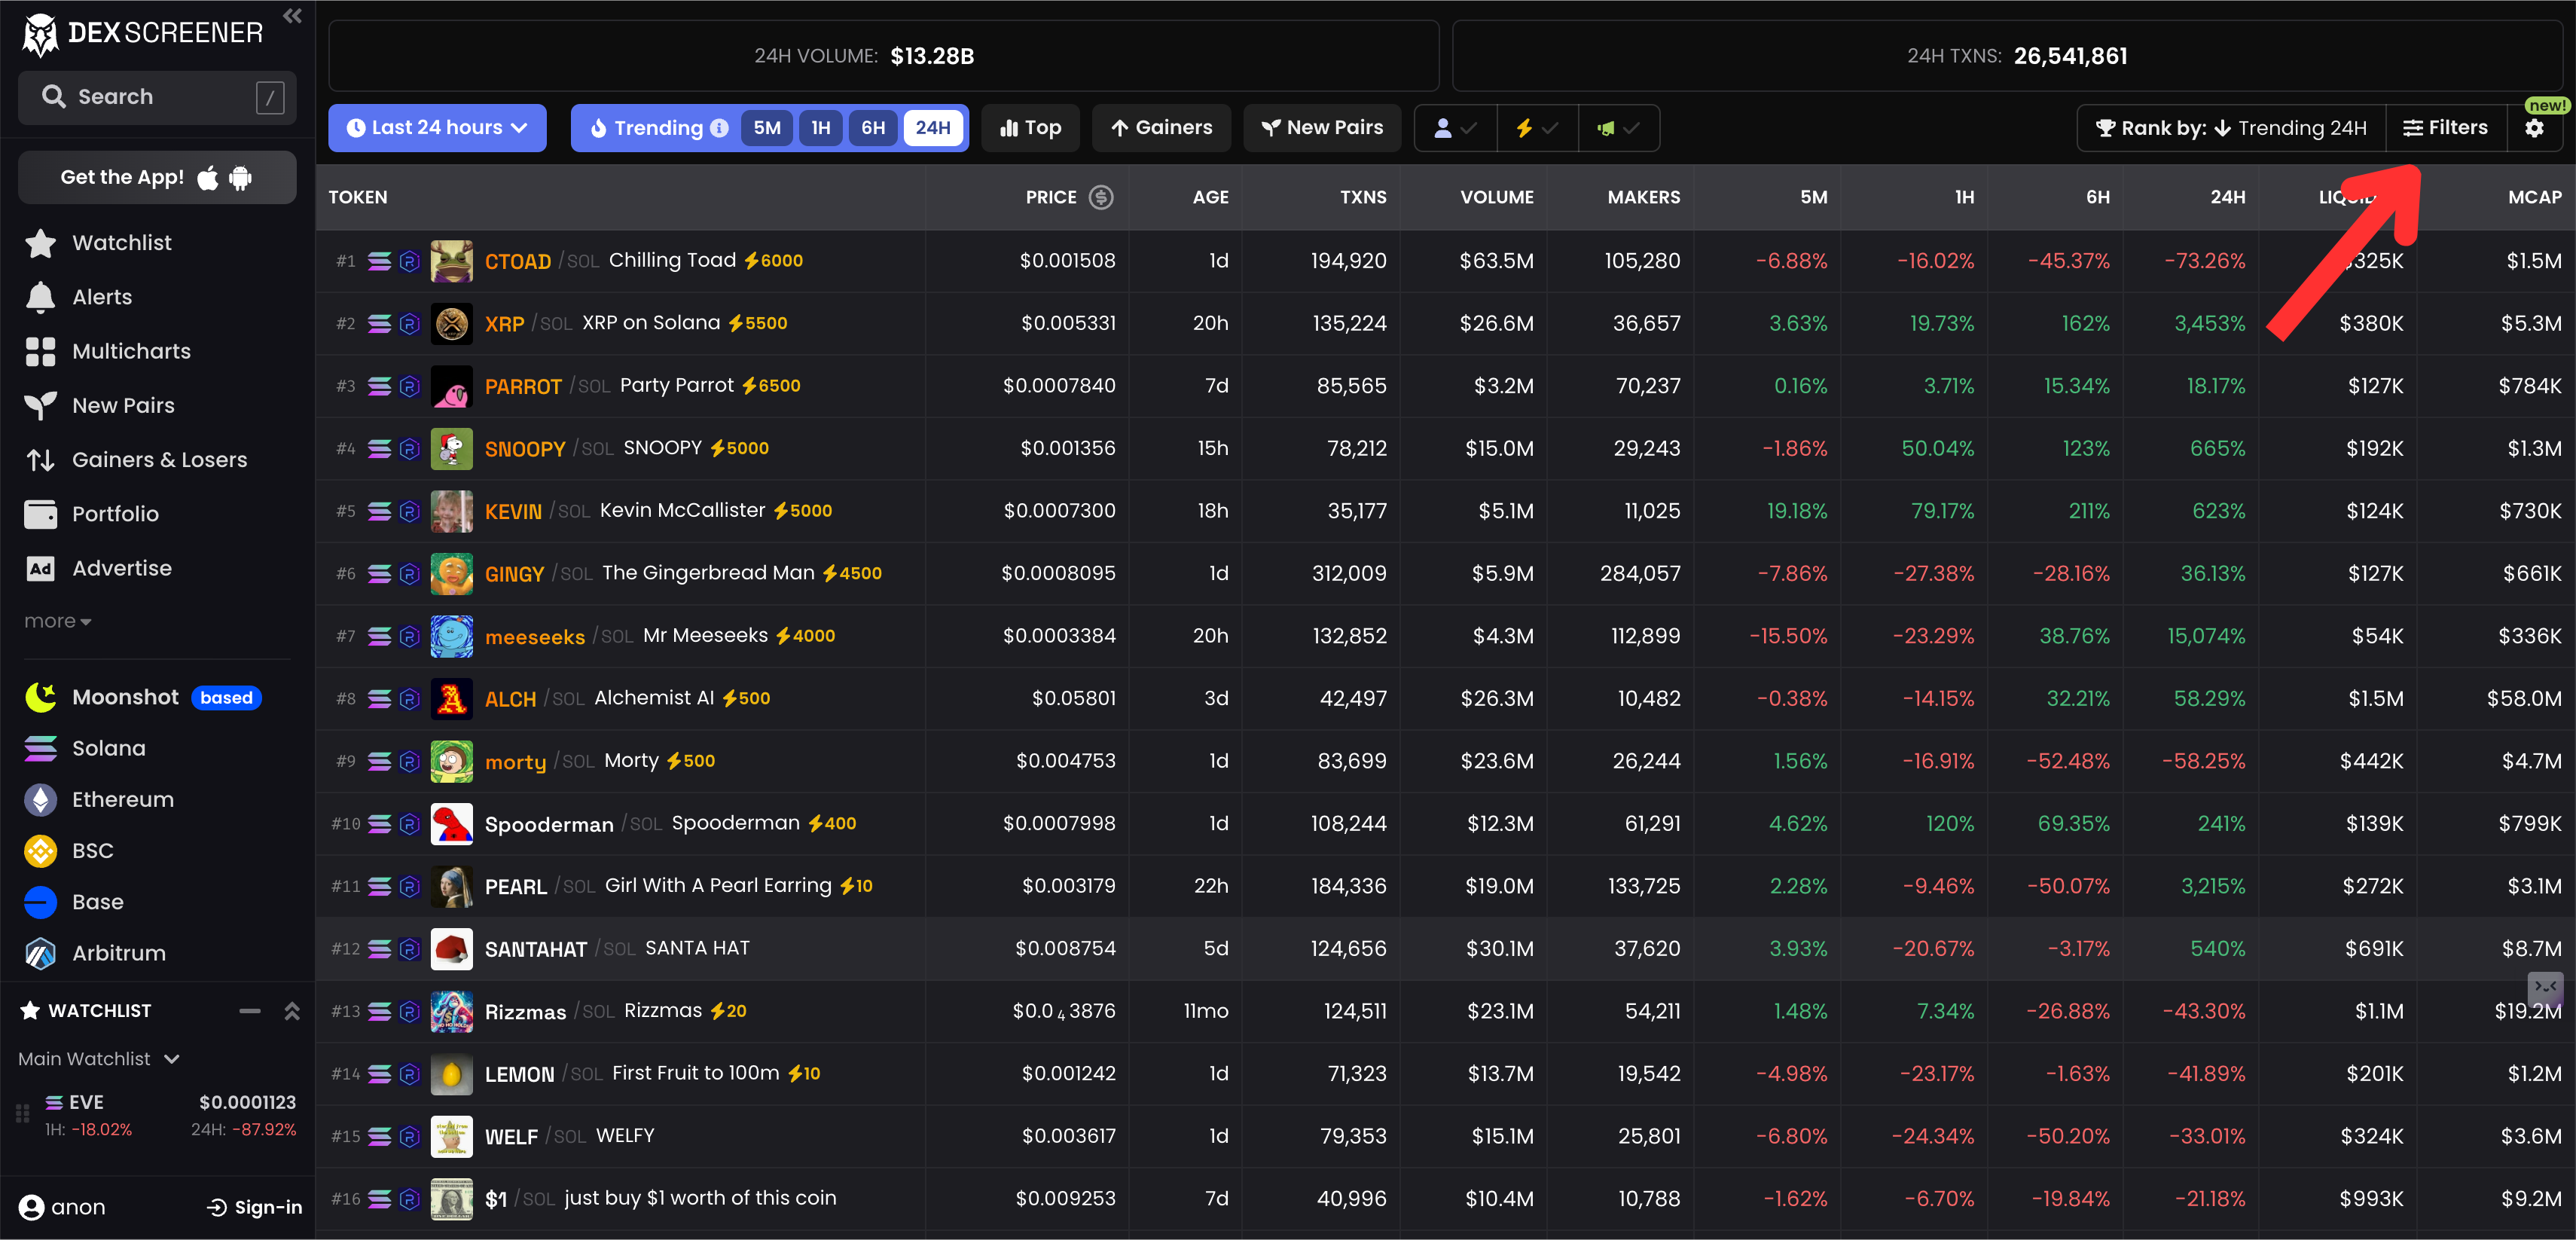Click the Sign-in link
The width and height of the screenshot is (2576, 1240).
254,1207
